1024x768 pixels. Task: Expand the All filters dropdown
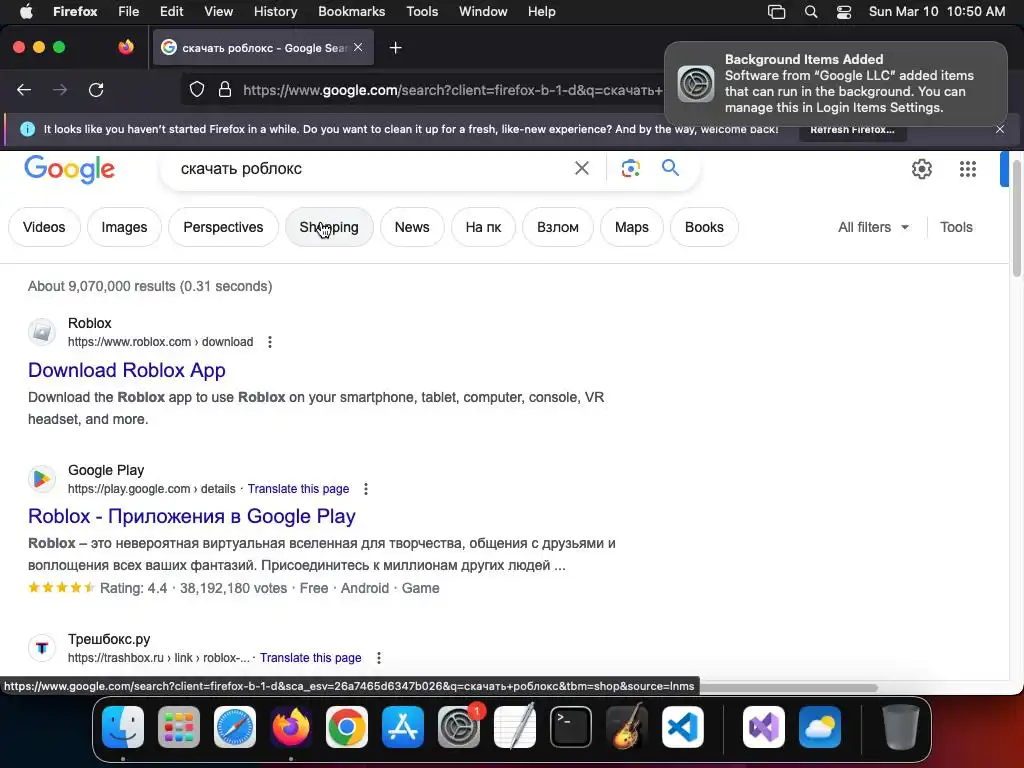tap(873, 227)
